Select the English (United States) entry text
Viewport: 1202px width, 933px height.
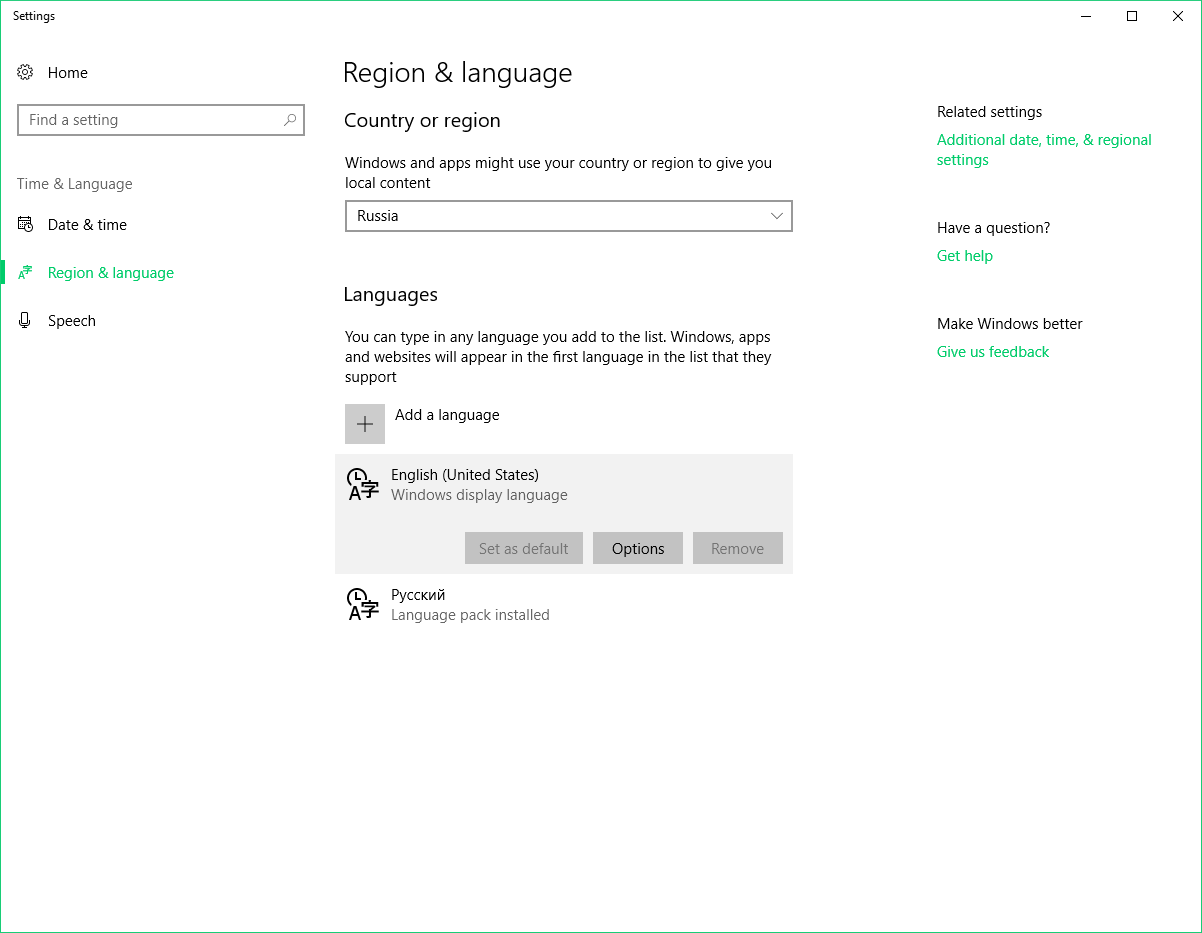[x=465, y=475]
